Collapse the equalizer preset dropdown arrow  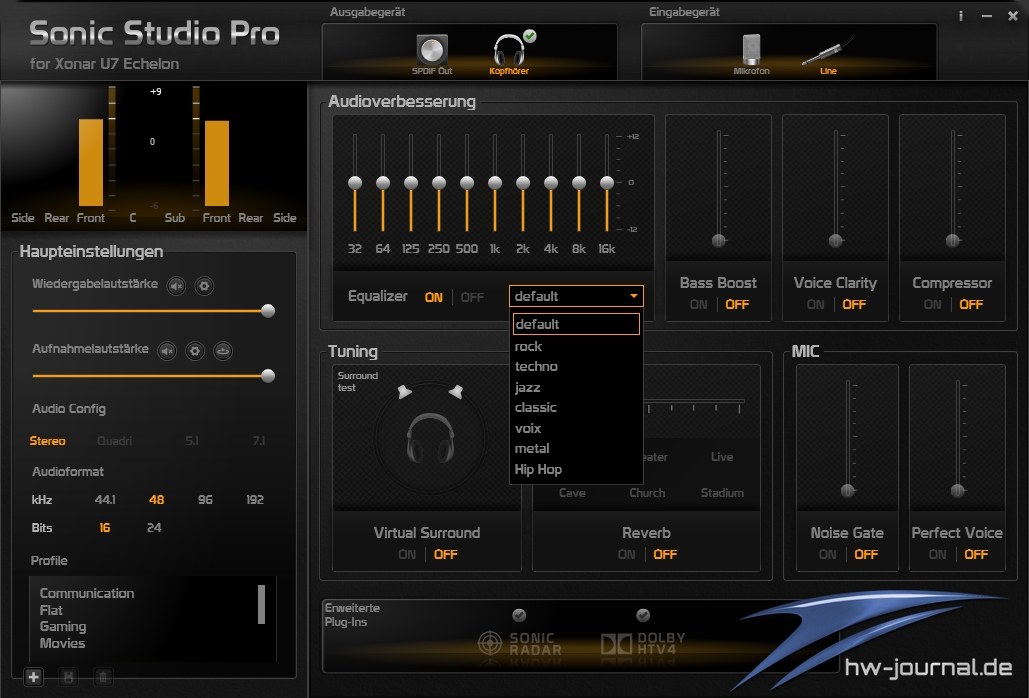click(633, 296)
